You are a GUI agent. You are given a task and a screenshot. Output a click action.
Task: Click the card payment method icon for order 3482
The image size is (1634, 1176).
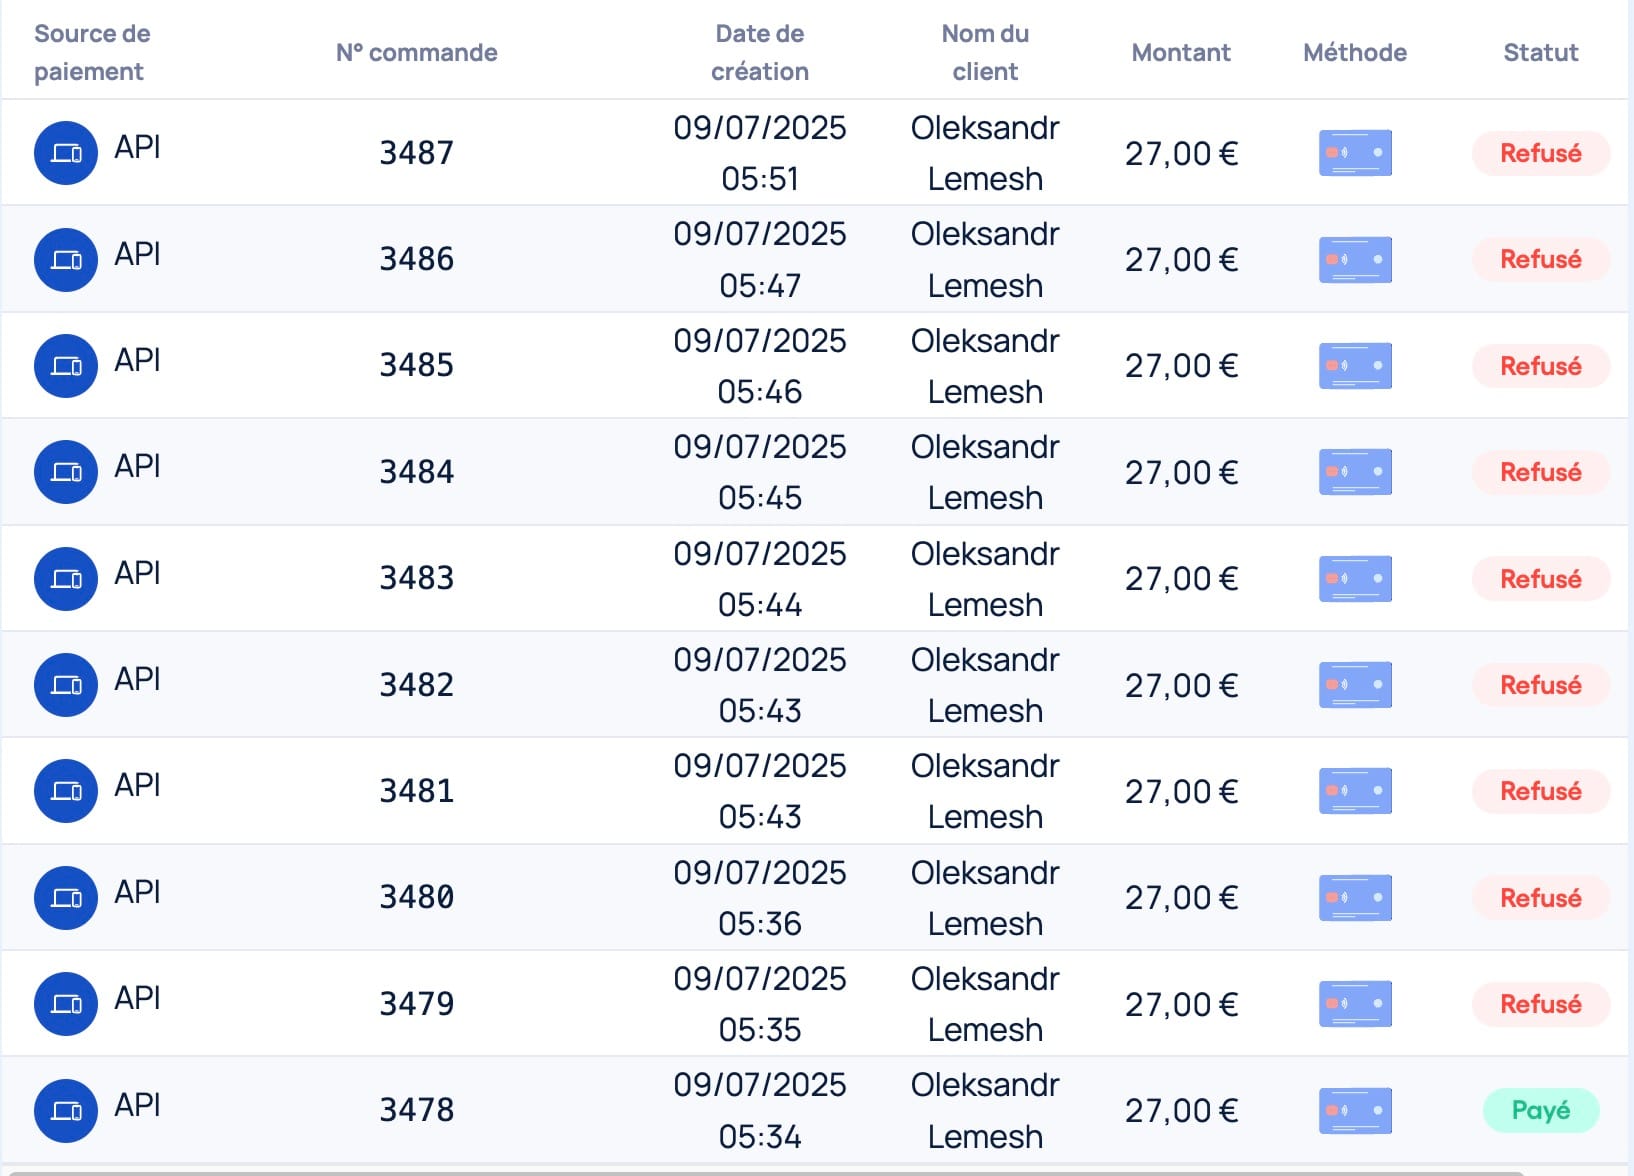pos(1355,685)
